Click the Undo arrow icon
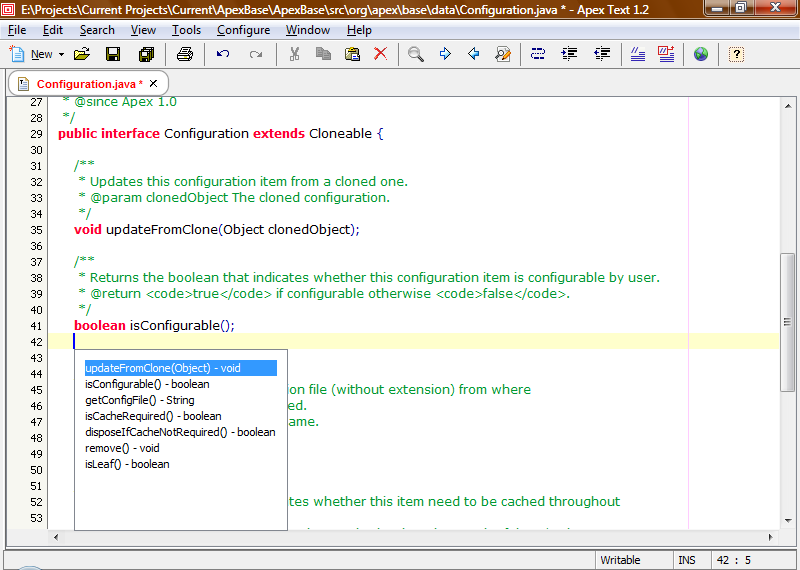The height and width of the screenshot is (570, 800). point(222,54)
